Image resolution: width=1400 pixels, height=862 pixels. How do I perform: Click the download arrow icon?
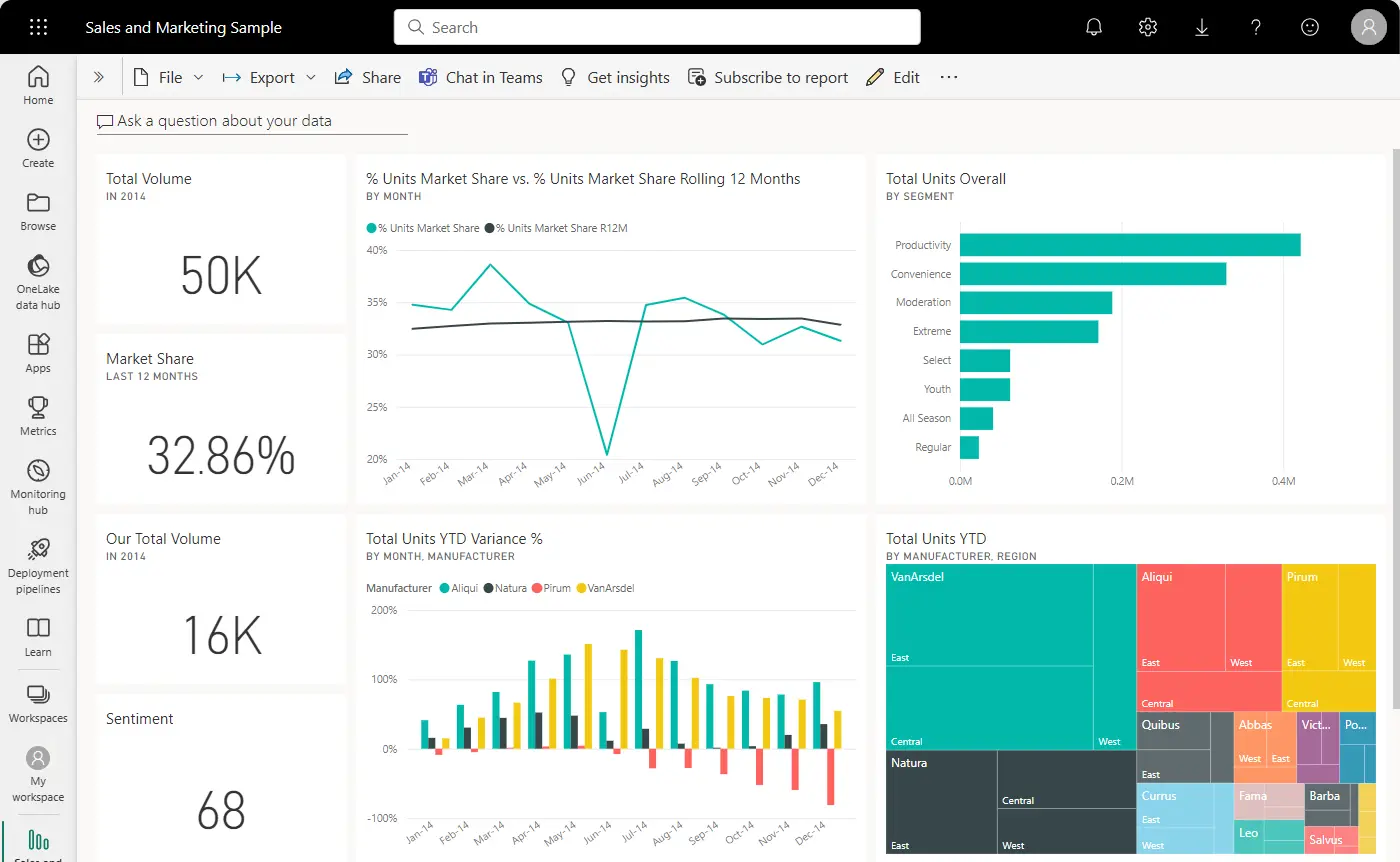point(1202,27)
